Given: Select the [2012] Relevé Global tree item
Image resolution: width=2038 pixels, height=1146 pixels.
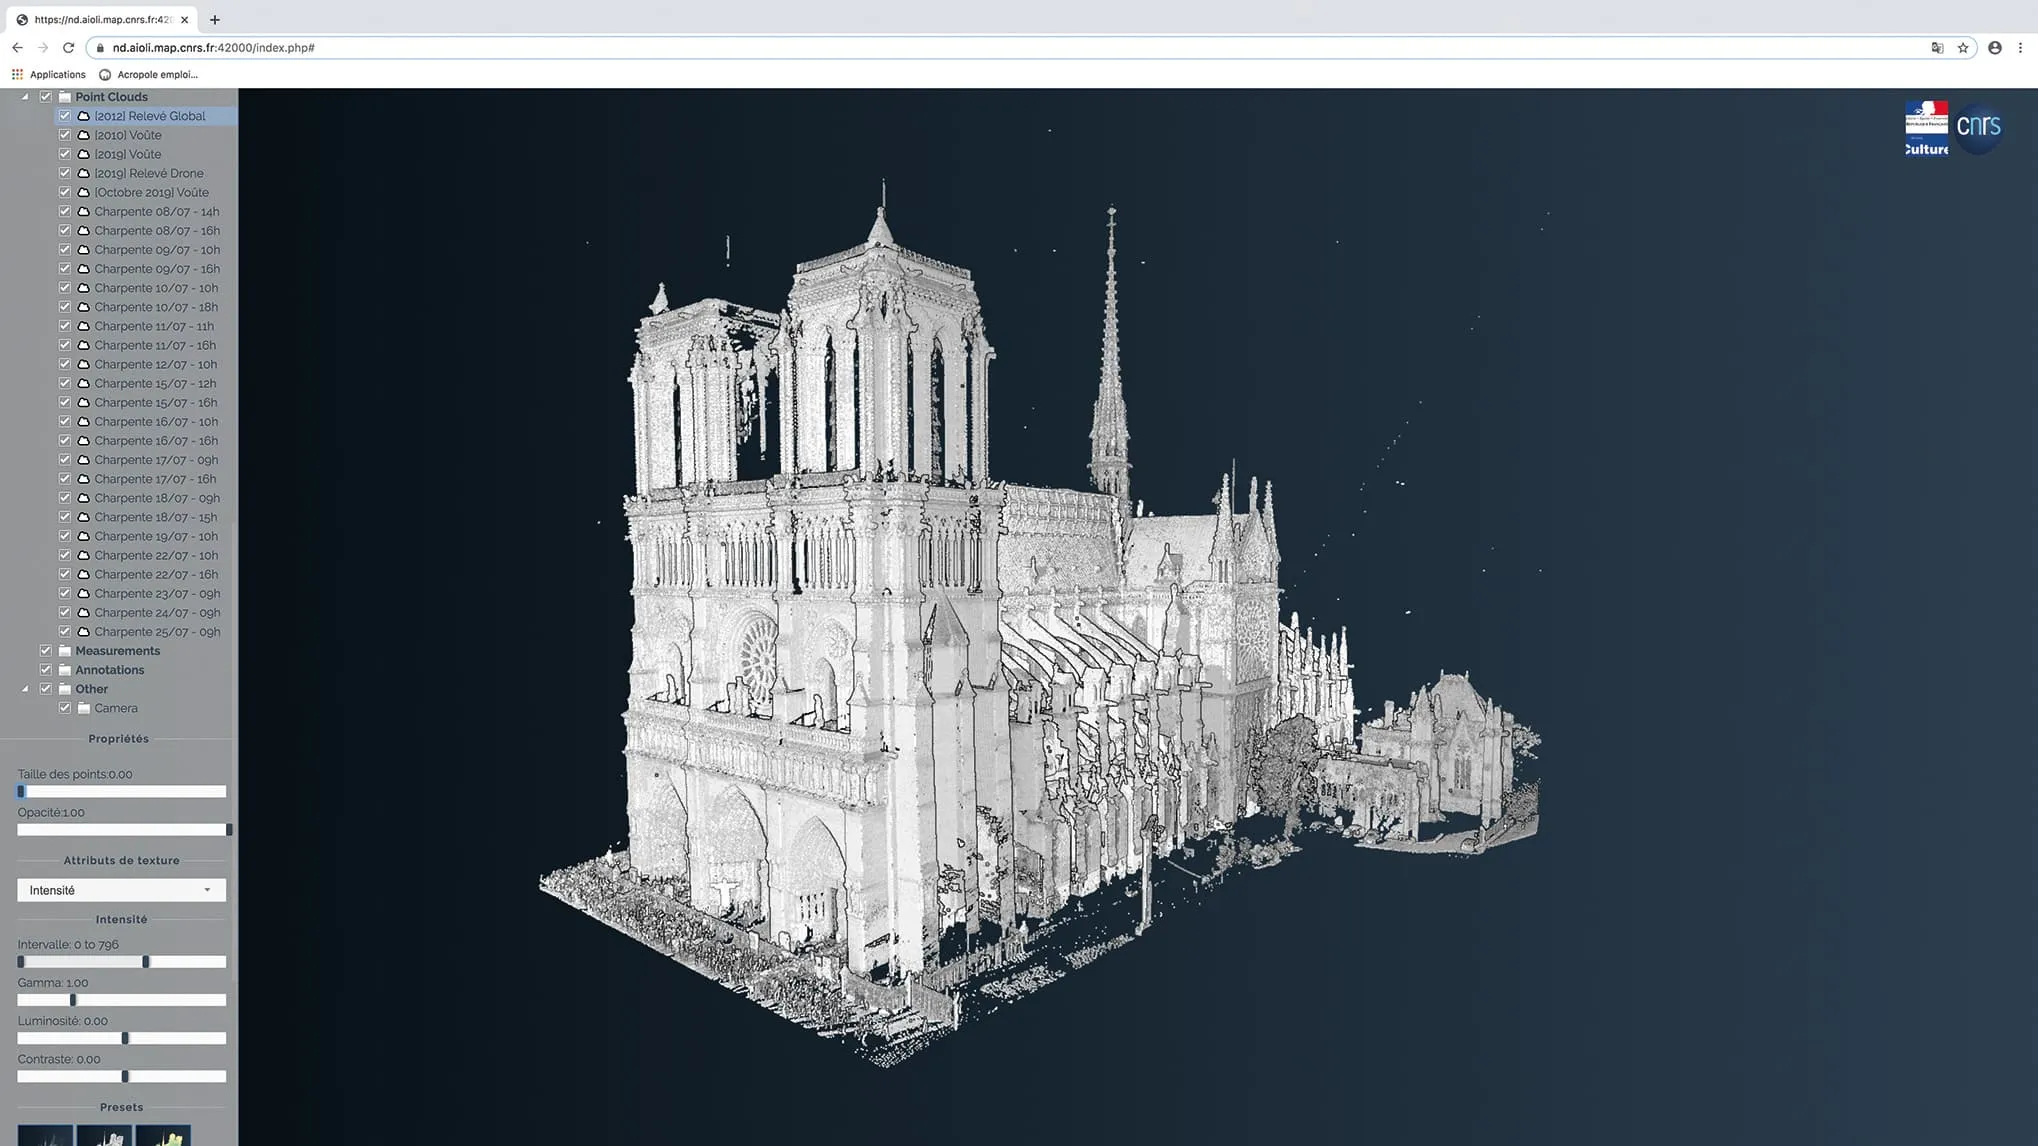Looking at the screenshot, I should [150, 116].
